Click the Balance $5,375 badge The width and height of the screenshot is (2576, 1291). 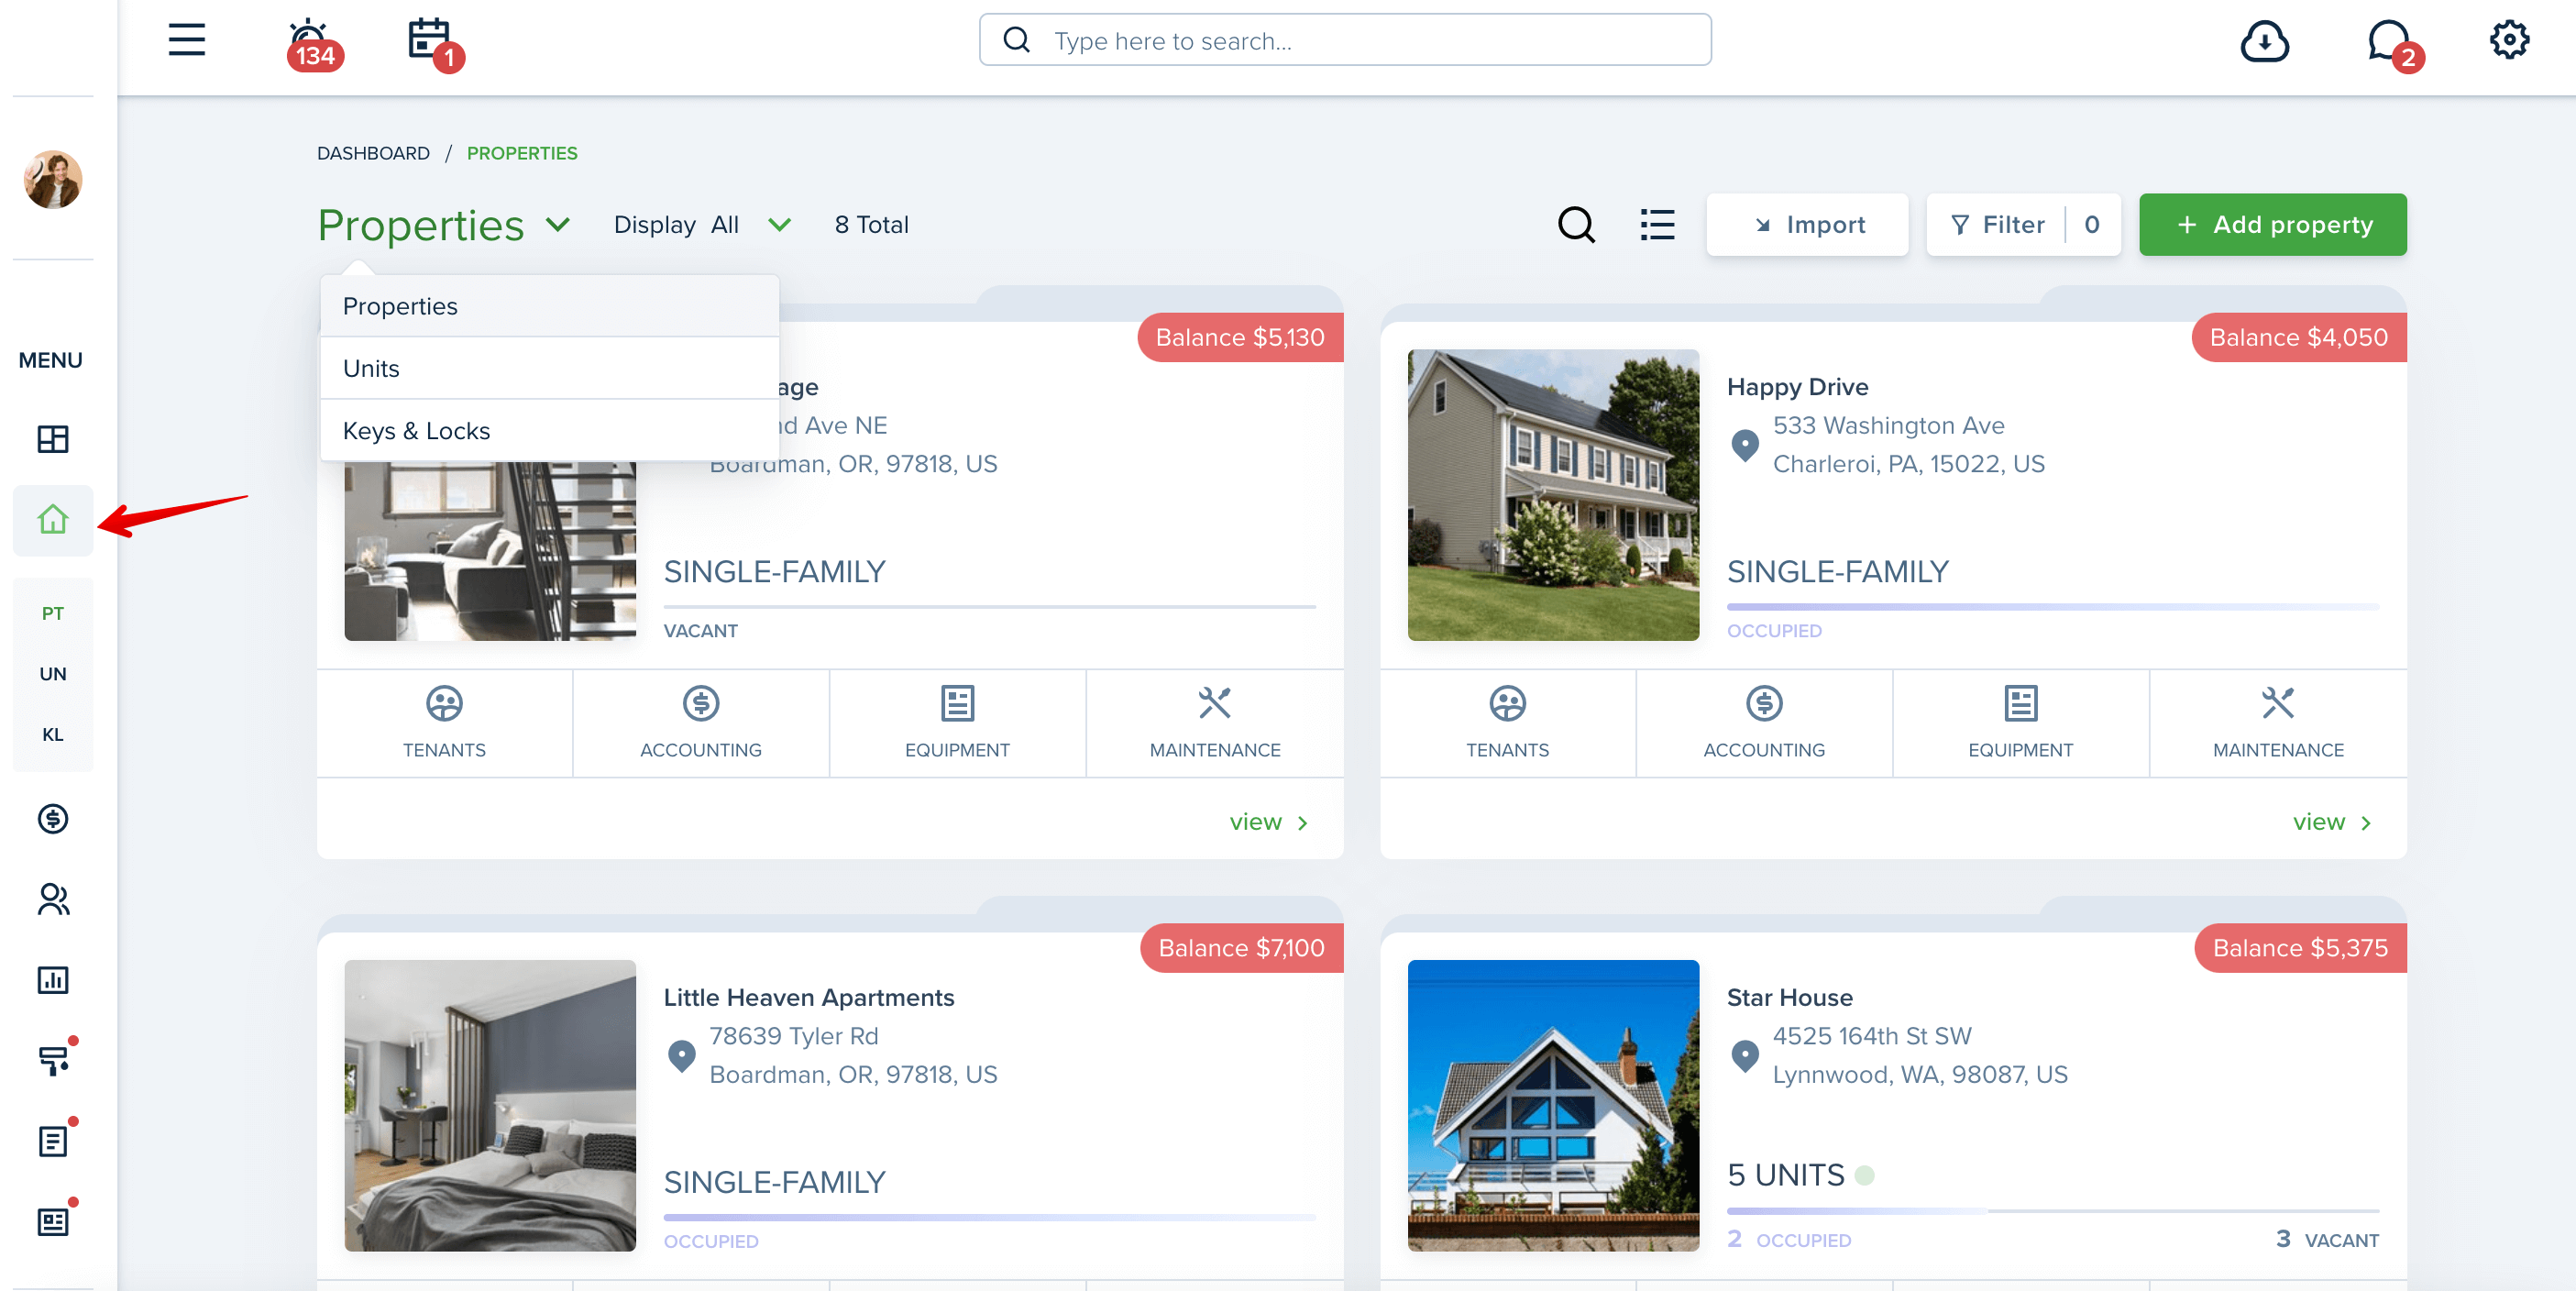tap(2299, 947)
